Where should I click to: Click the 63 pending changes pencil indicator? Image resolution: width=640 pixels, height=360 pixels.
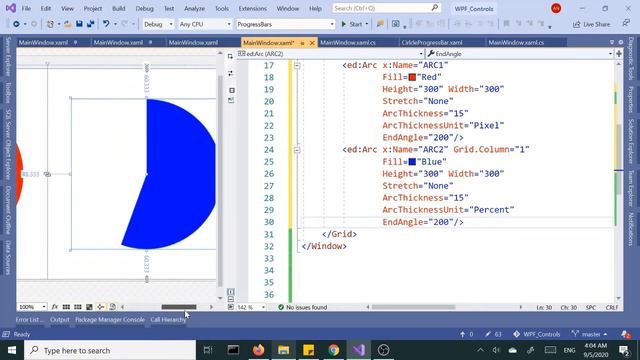[x=493, y=334]
